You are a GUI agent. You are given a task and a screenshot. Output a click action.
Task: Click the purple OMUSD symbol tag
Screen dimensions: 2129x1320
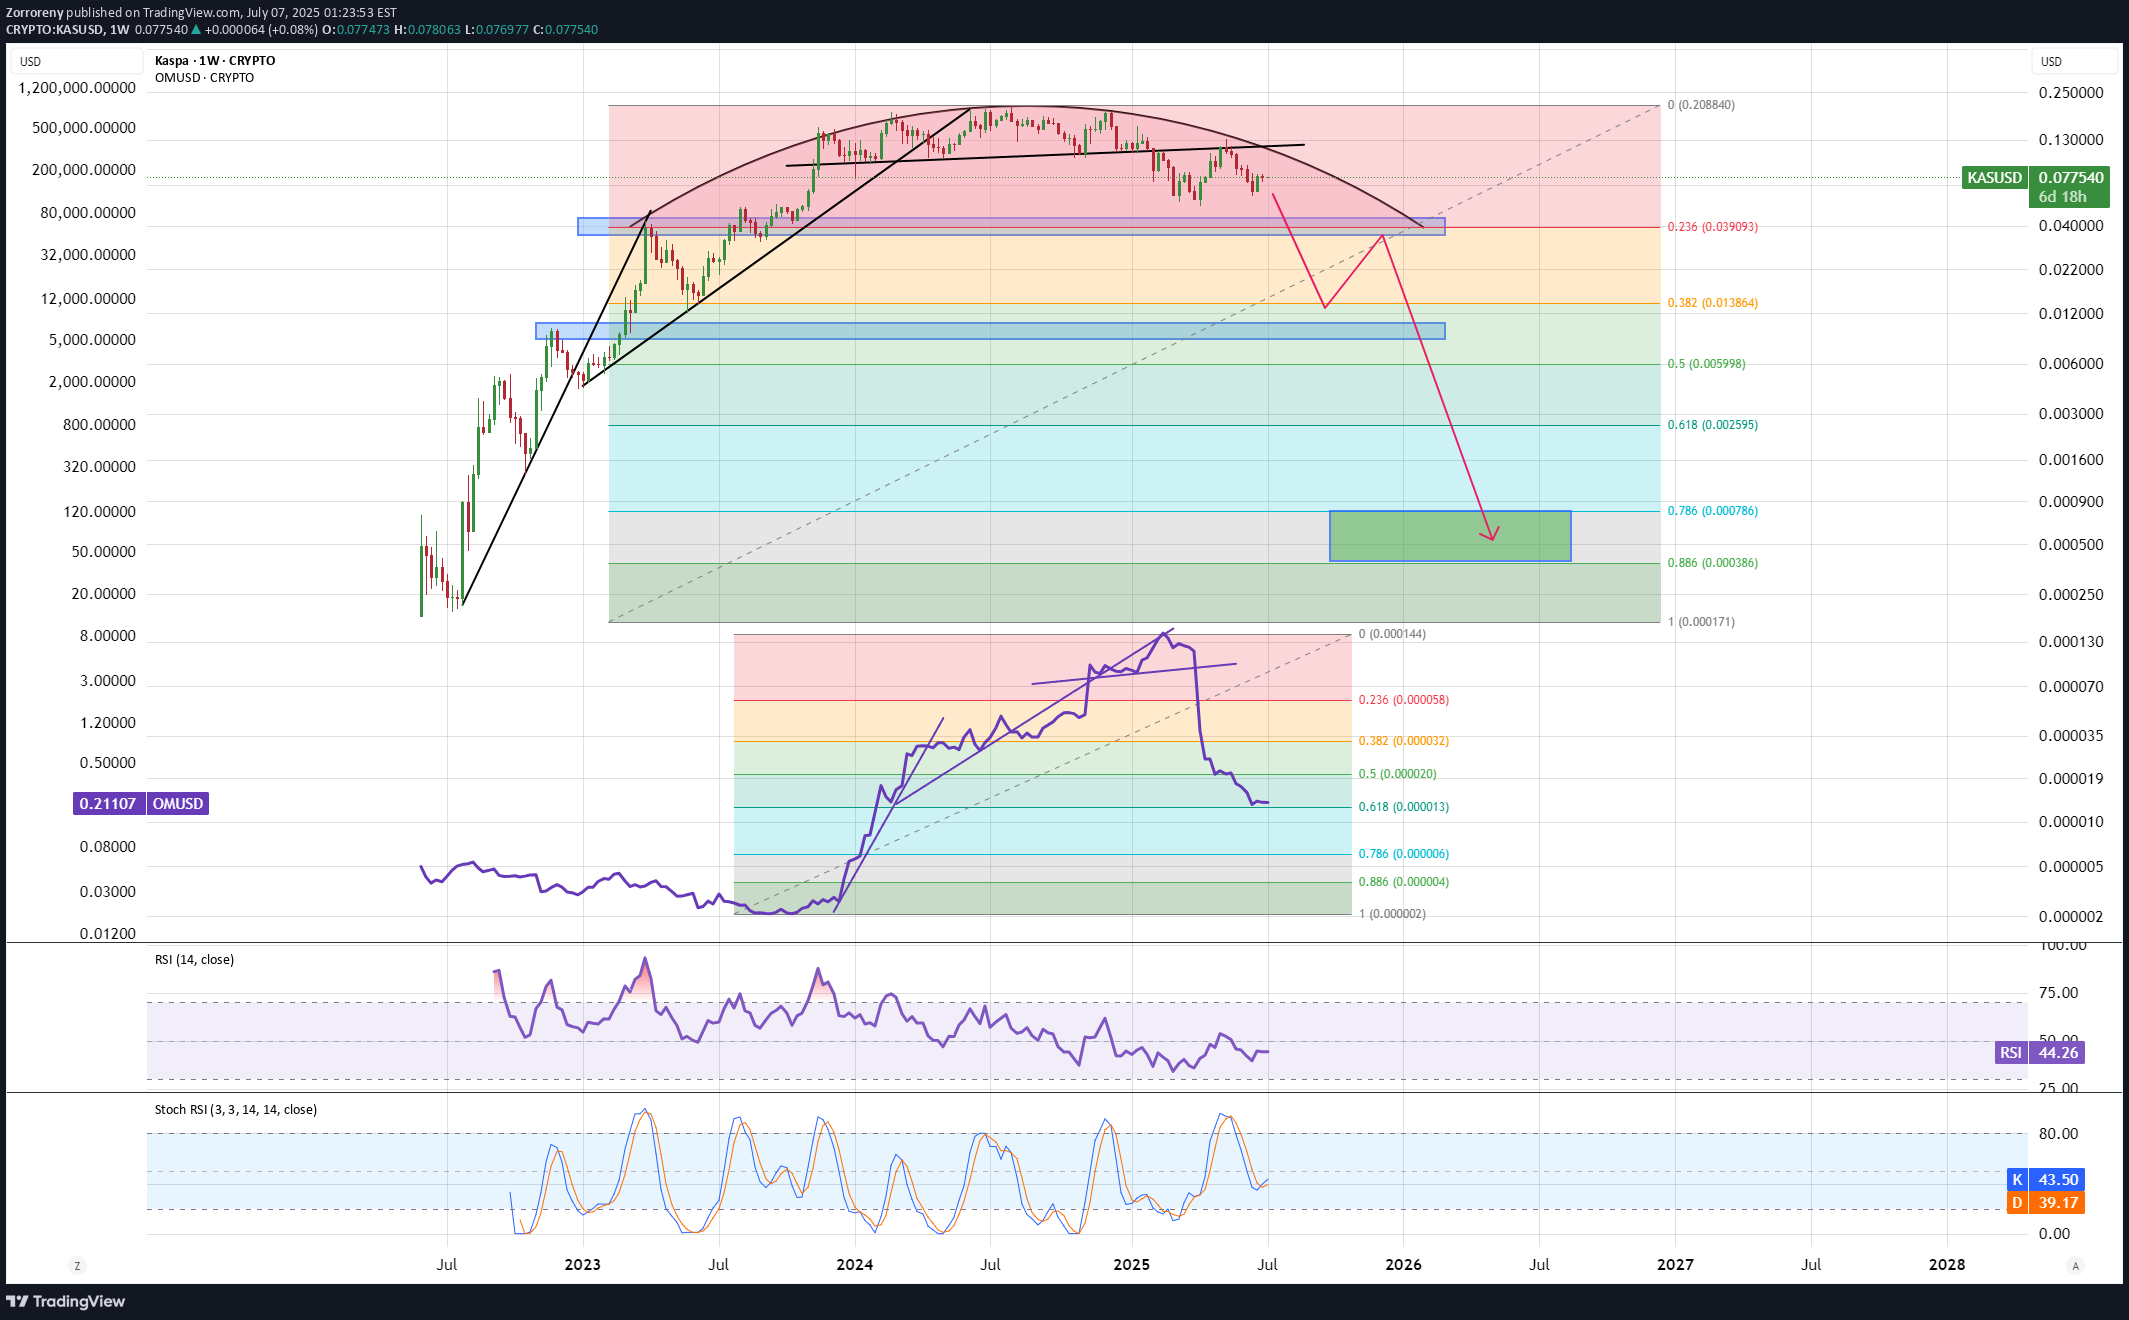177,804
